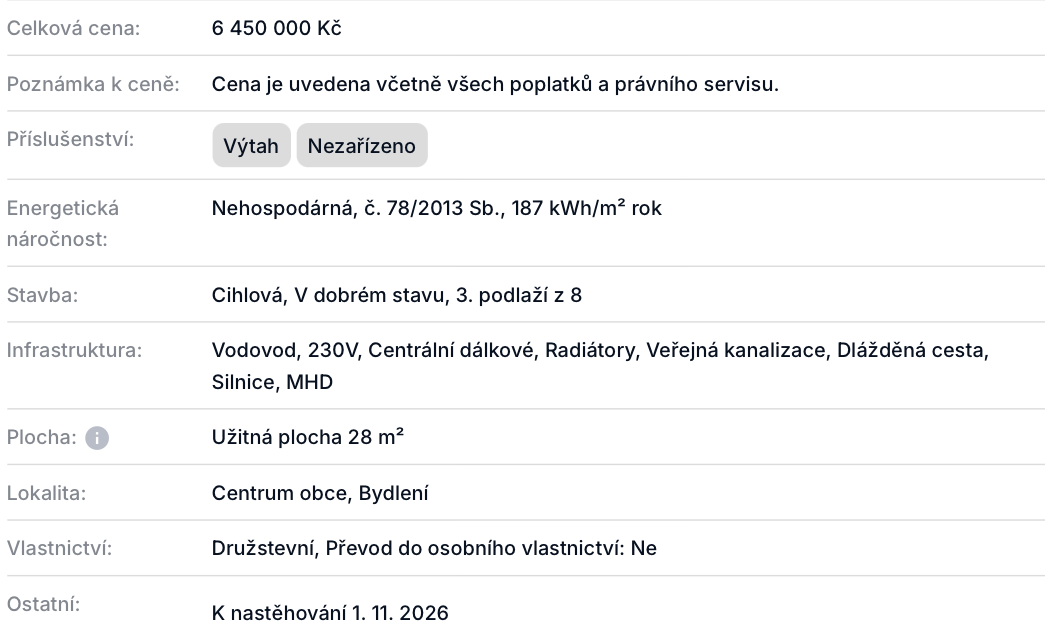
Task: Click the Infrastruktura label
Action: click(x=75, y=351)
